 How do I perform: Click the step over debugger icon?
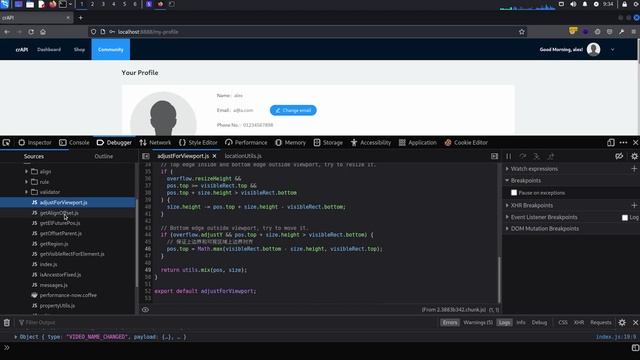coord(522,156)
